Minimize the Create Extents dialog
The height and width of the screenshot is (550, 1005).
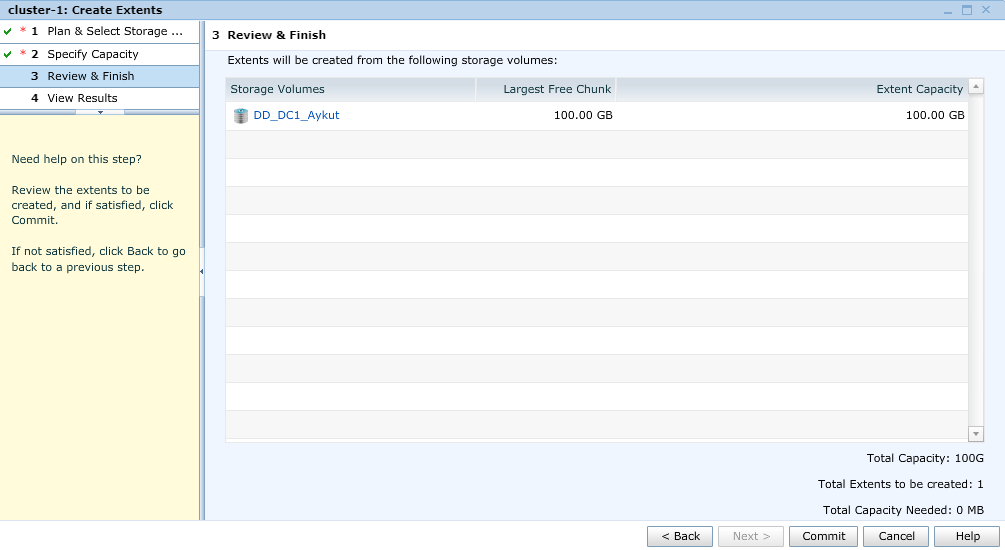tap(948, 10)
